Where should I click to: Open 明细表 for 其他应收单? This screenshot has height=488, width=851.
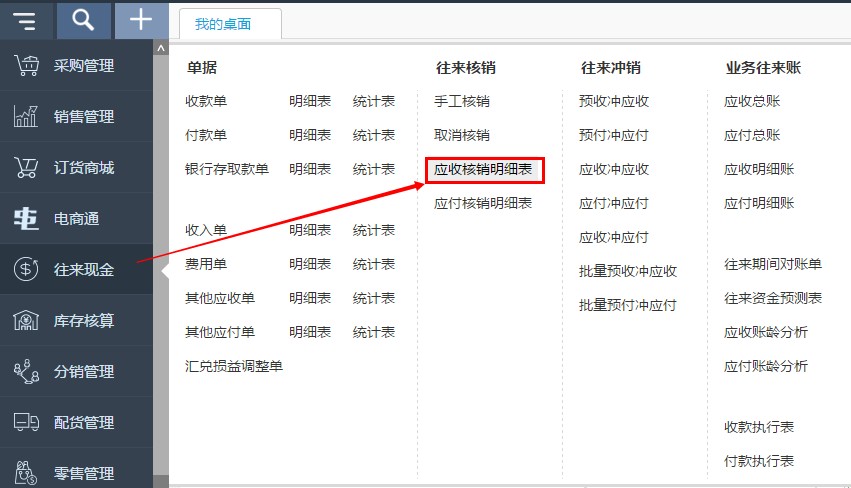[310, 298]
